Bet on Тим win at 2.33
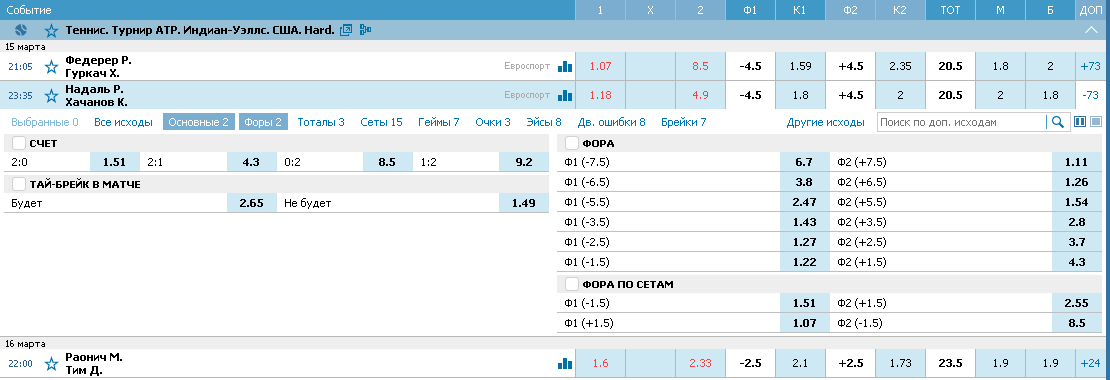The image size is (1110, 380). click(700, 364)
